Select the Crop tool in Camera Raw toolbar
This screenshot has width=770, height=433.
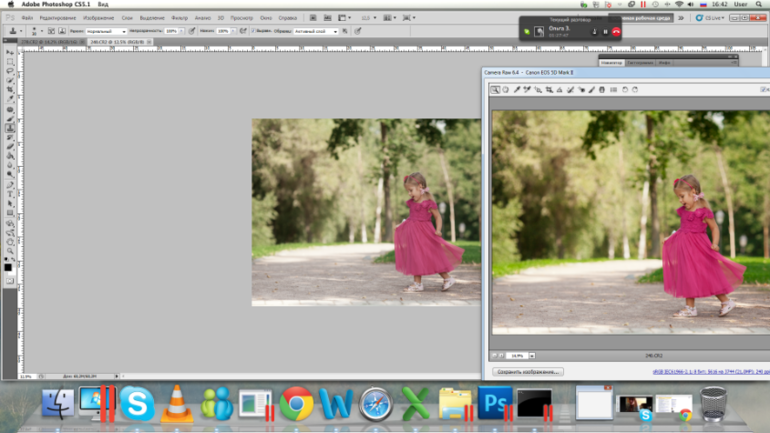548,90
